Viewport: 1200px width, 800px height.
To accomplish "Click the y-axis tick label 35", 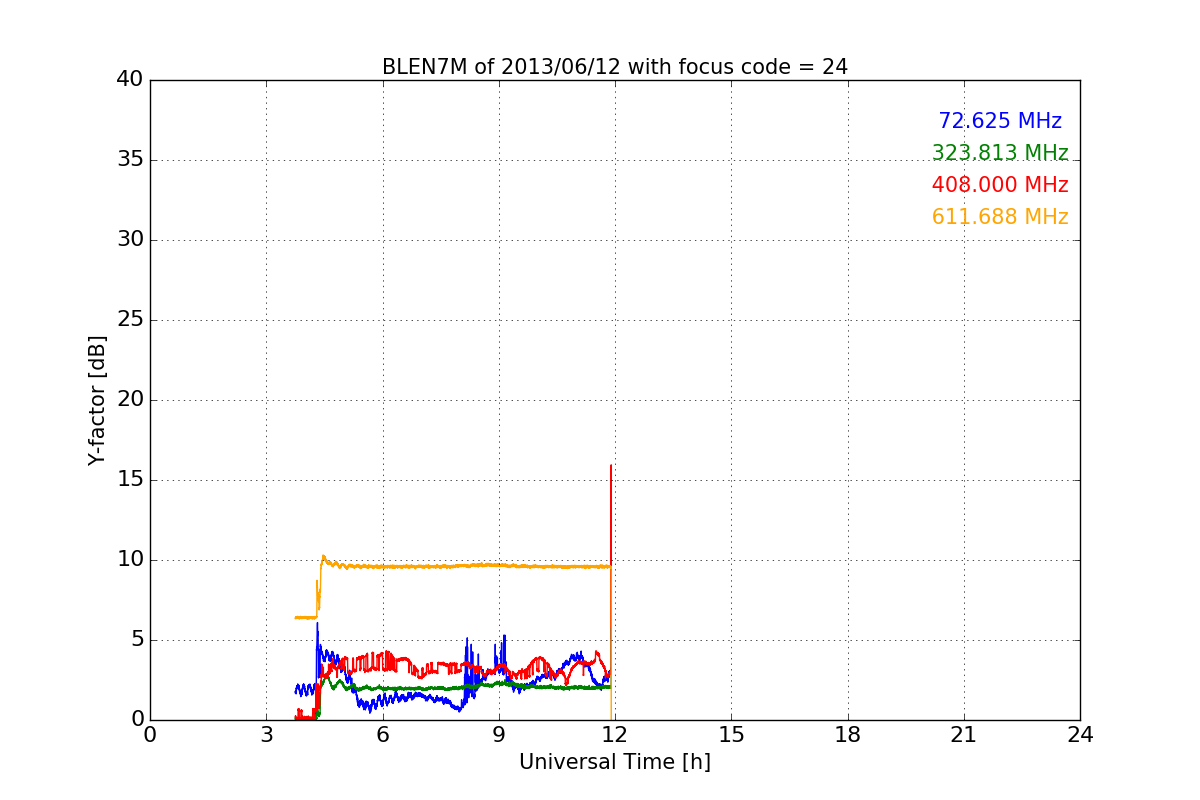I will (x=130, y=160).
